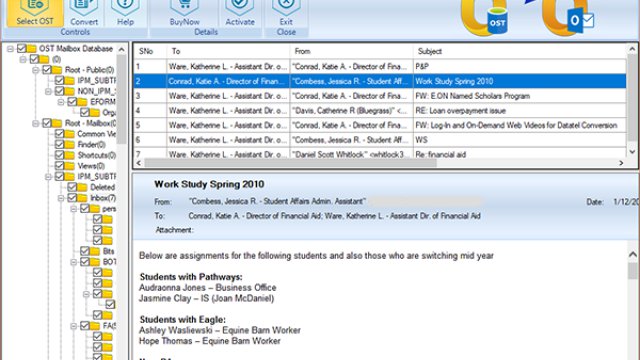Collapse the Root - Public(0) node
Image resolution: width=640 pixels, height=360 pixels.
coord(36,70)
